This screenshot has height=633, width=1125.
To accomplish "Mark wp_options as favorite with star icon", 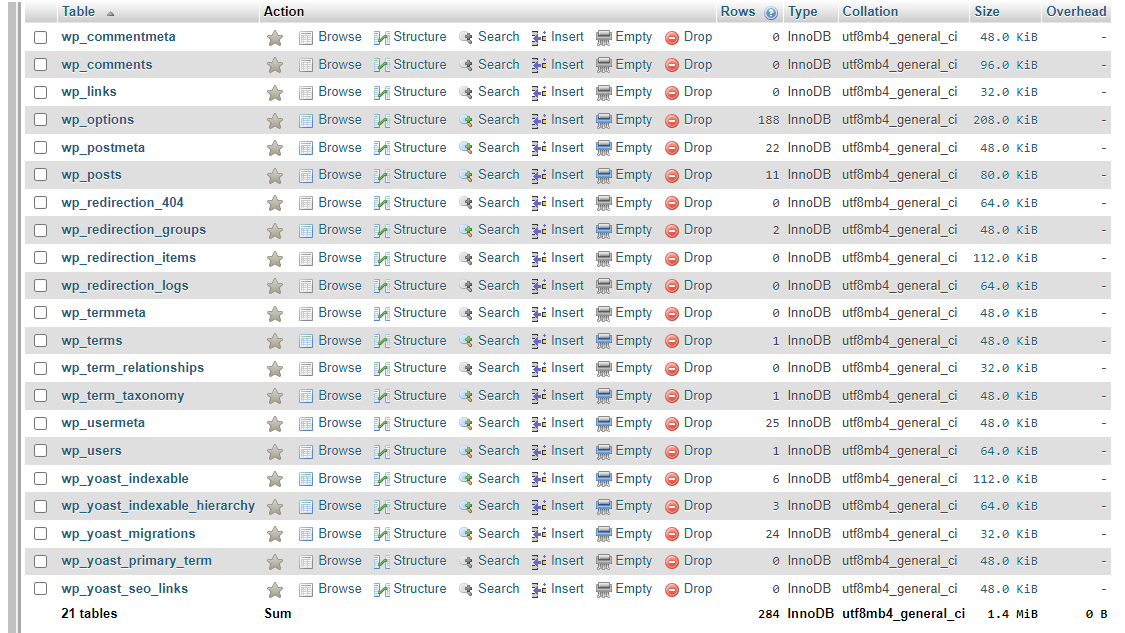I will (x=275, y=121).
